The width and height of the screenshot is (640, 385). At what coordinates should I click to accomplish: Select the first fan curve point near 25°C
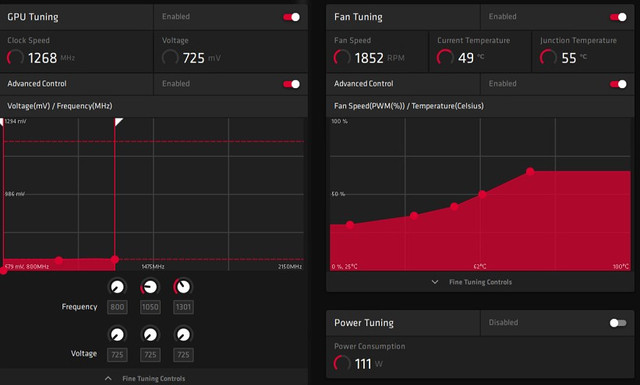350,225
